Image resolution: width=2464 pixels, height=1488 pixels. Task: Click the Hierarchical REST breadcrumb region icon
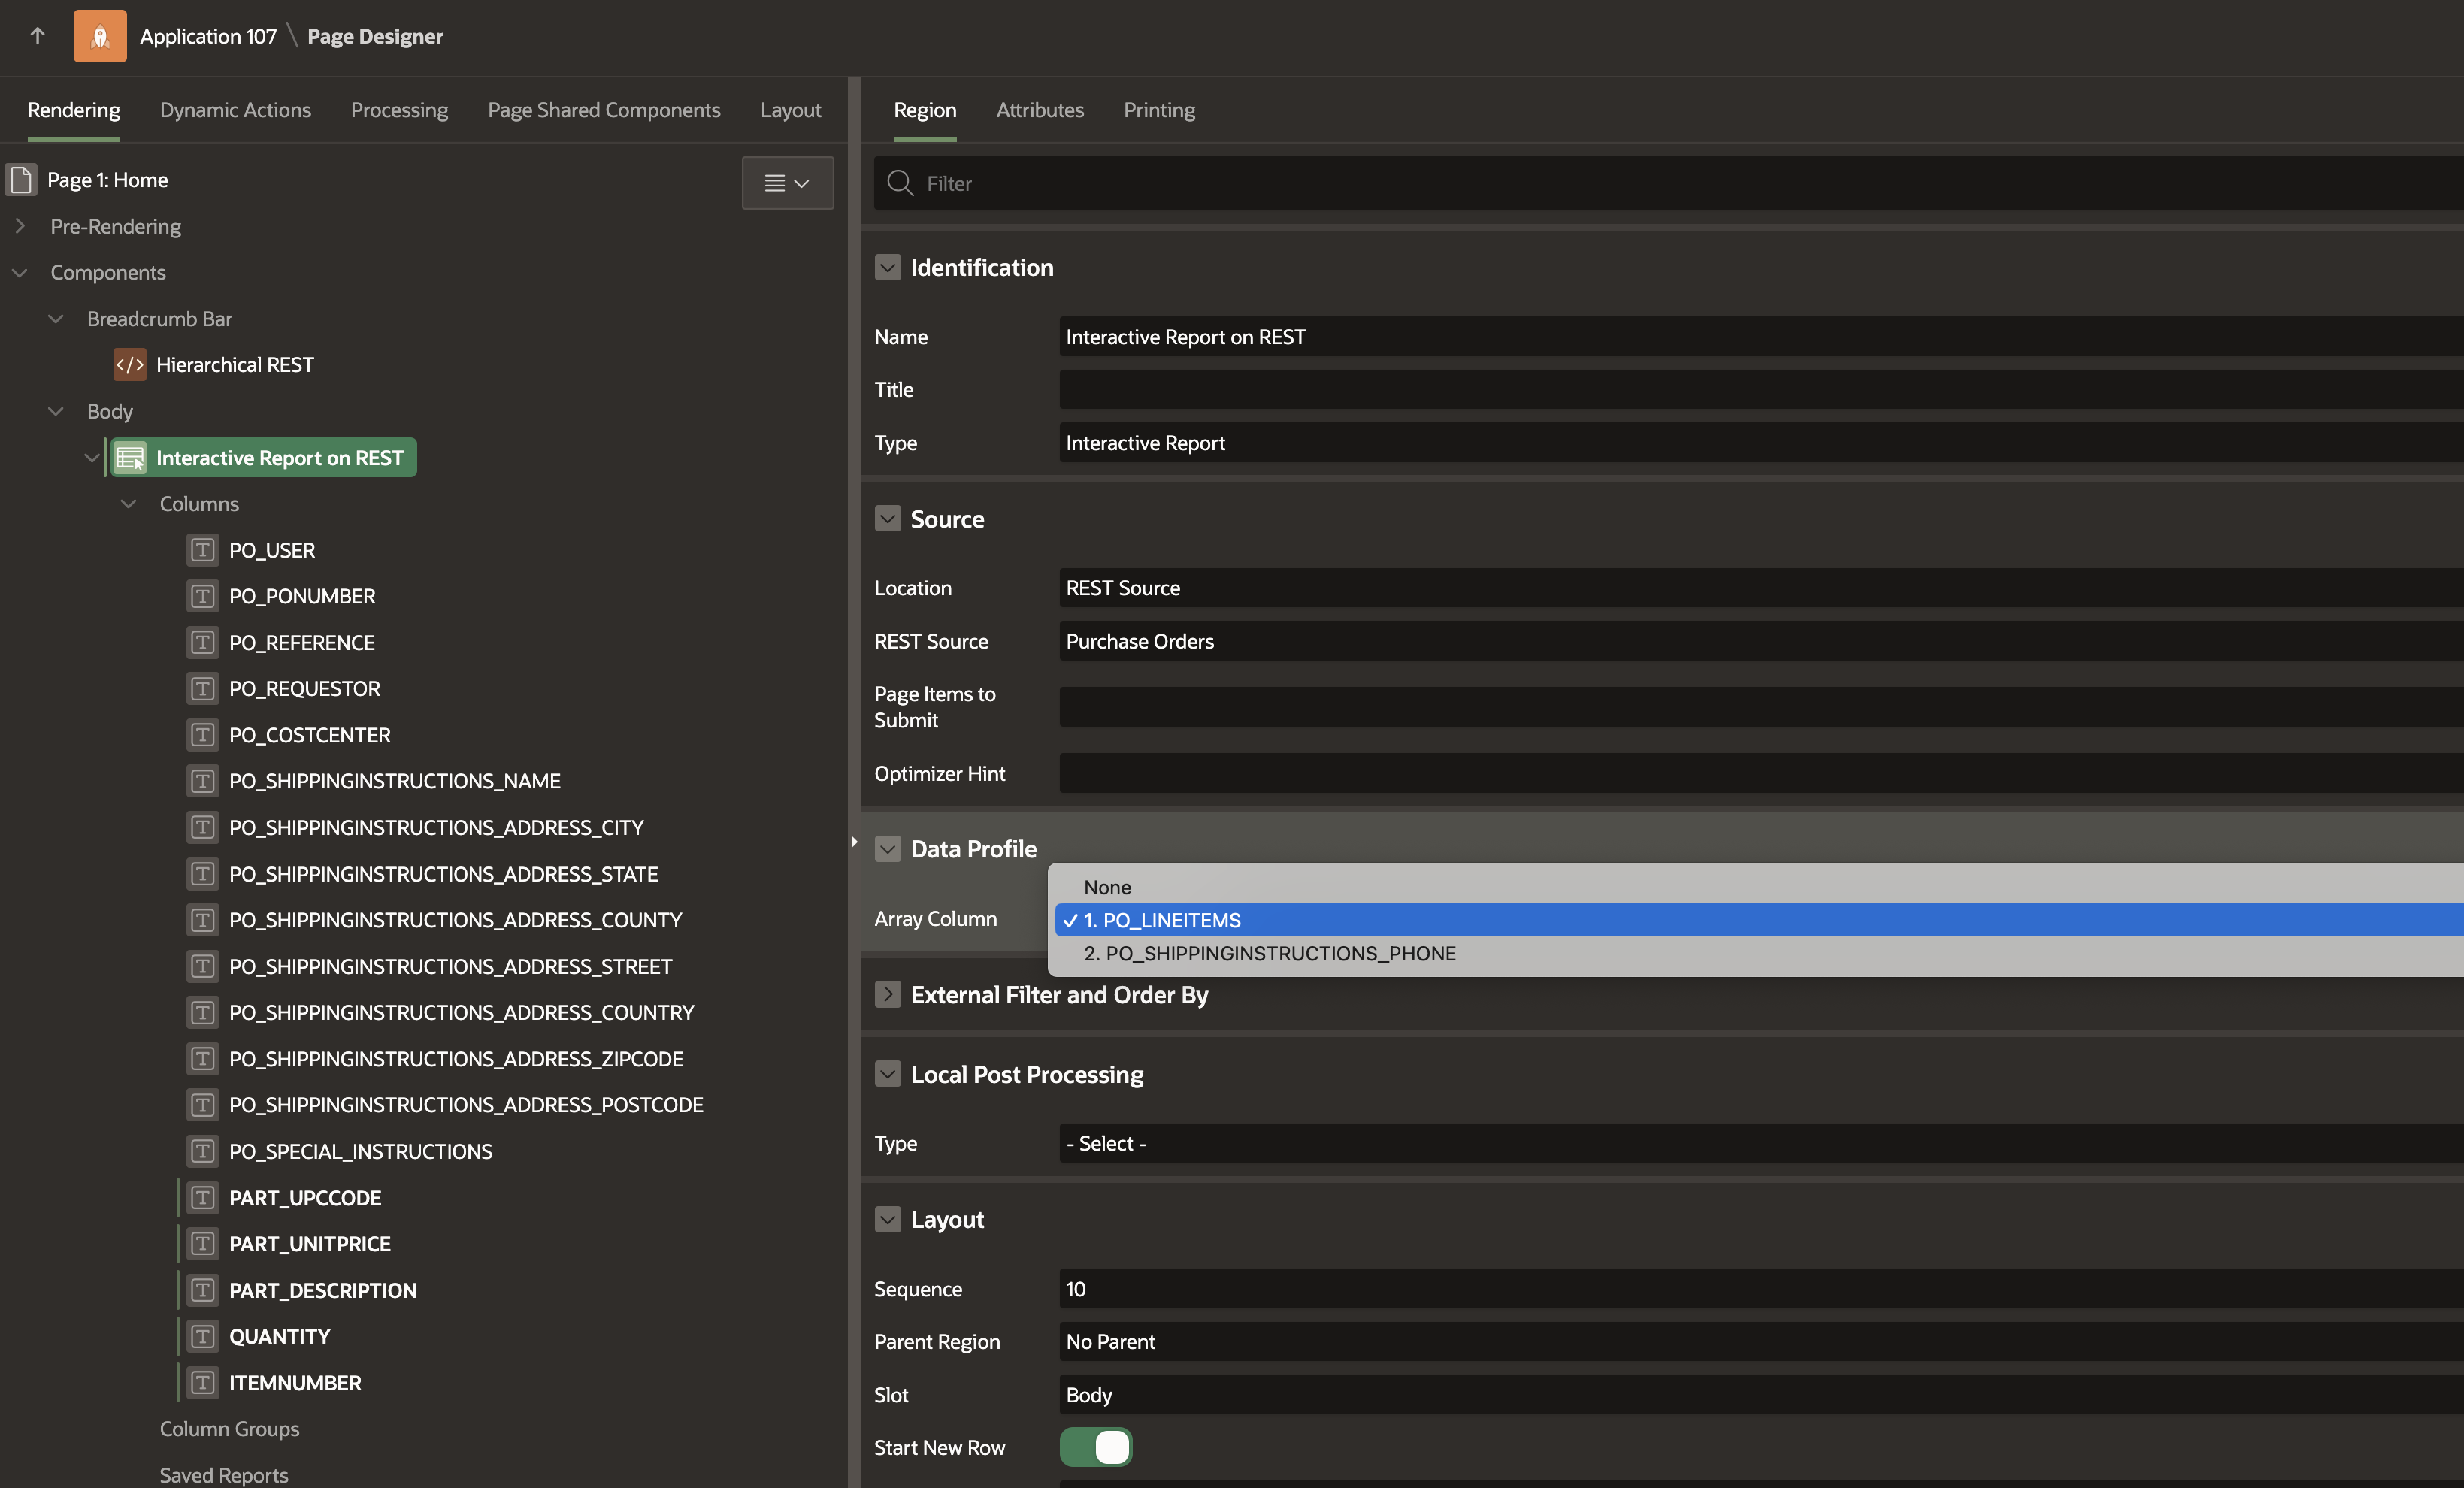(x=130, y=365)
